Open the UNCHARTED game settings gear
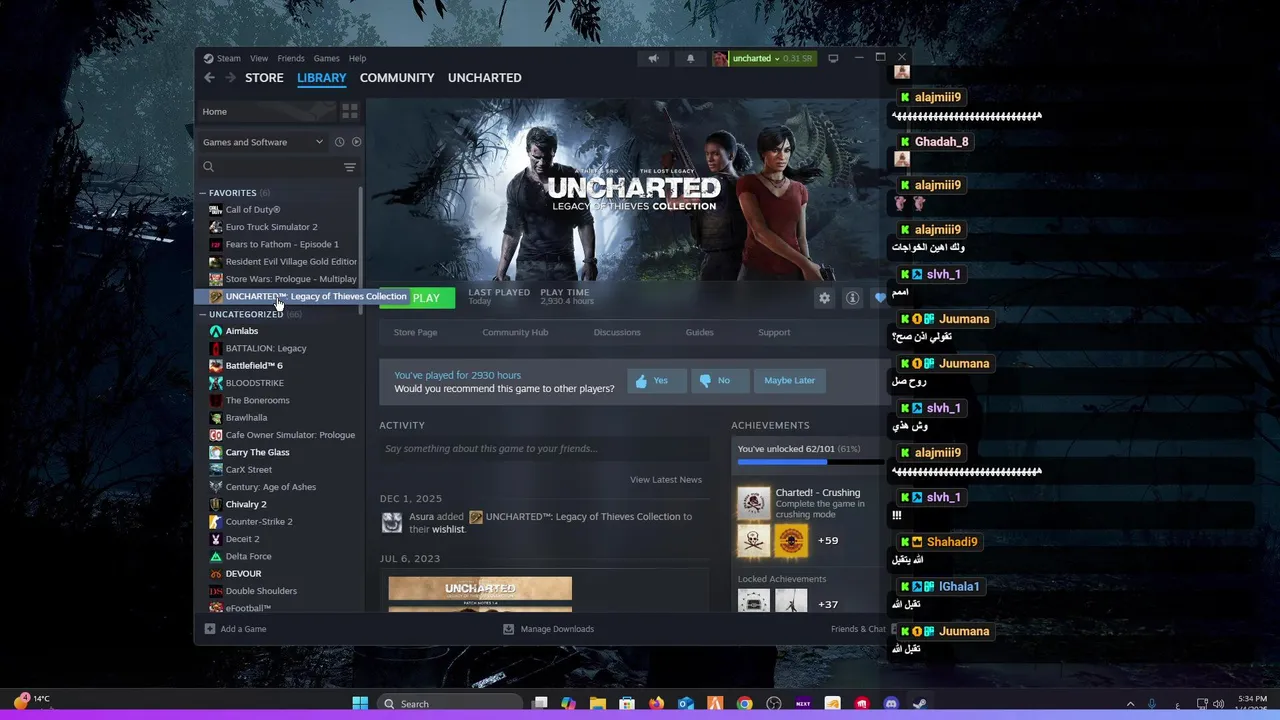Screen dimensions: 1280x720 click(x=824, y=298)
